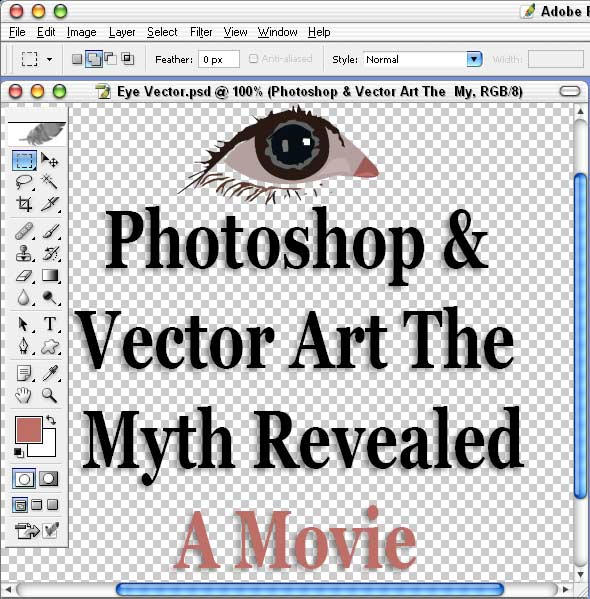The image size is (590, 599).
Task: Toggle the Anti-aliased checkbox
Action: pos(253,59)
